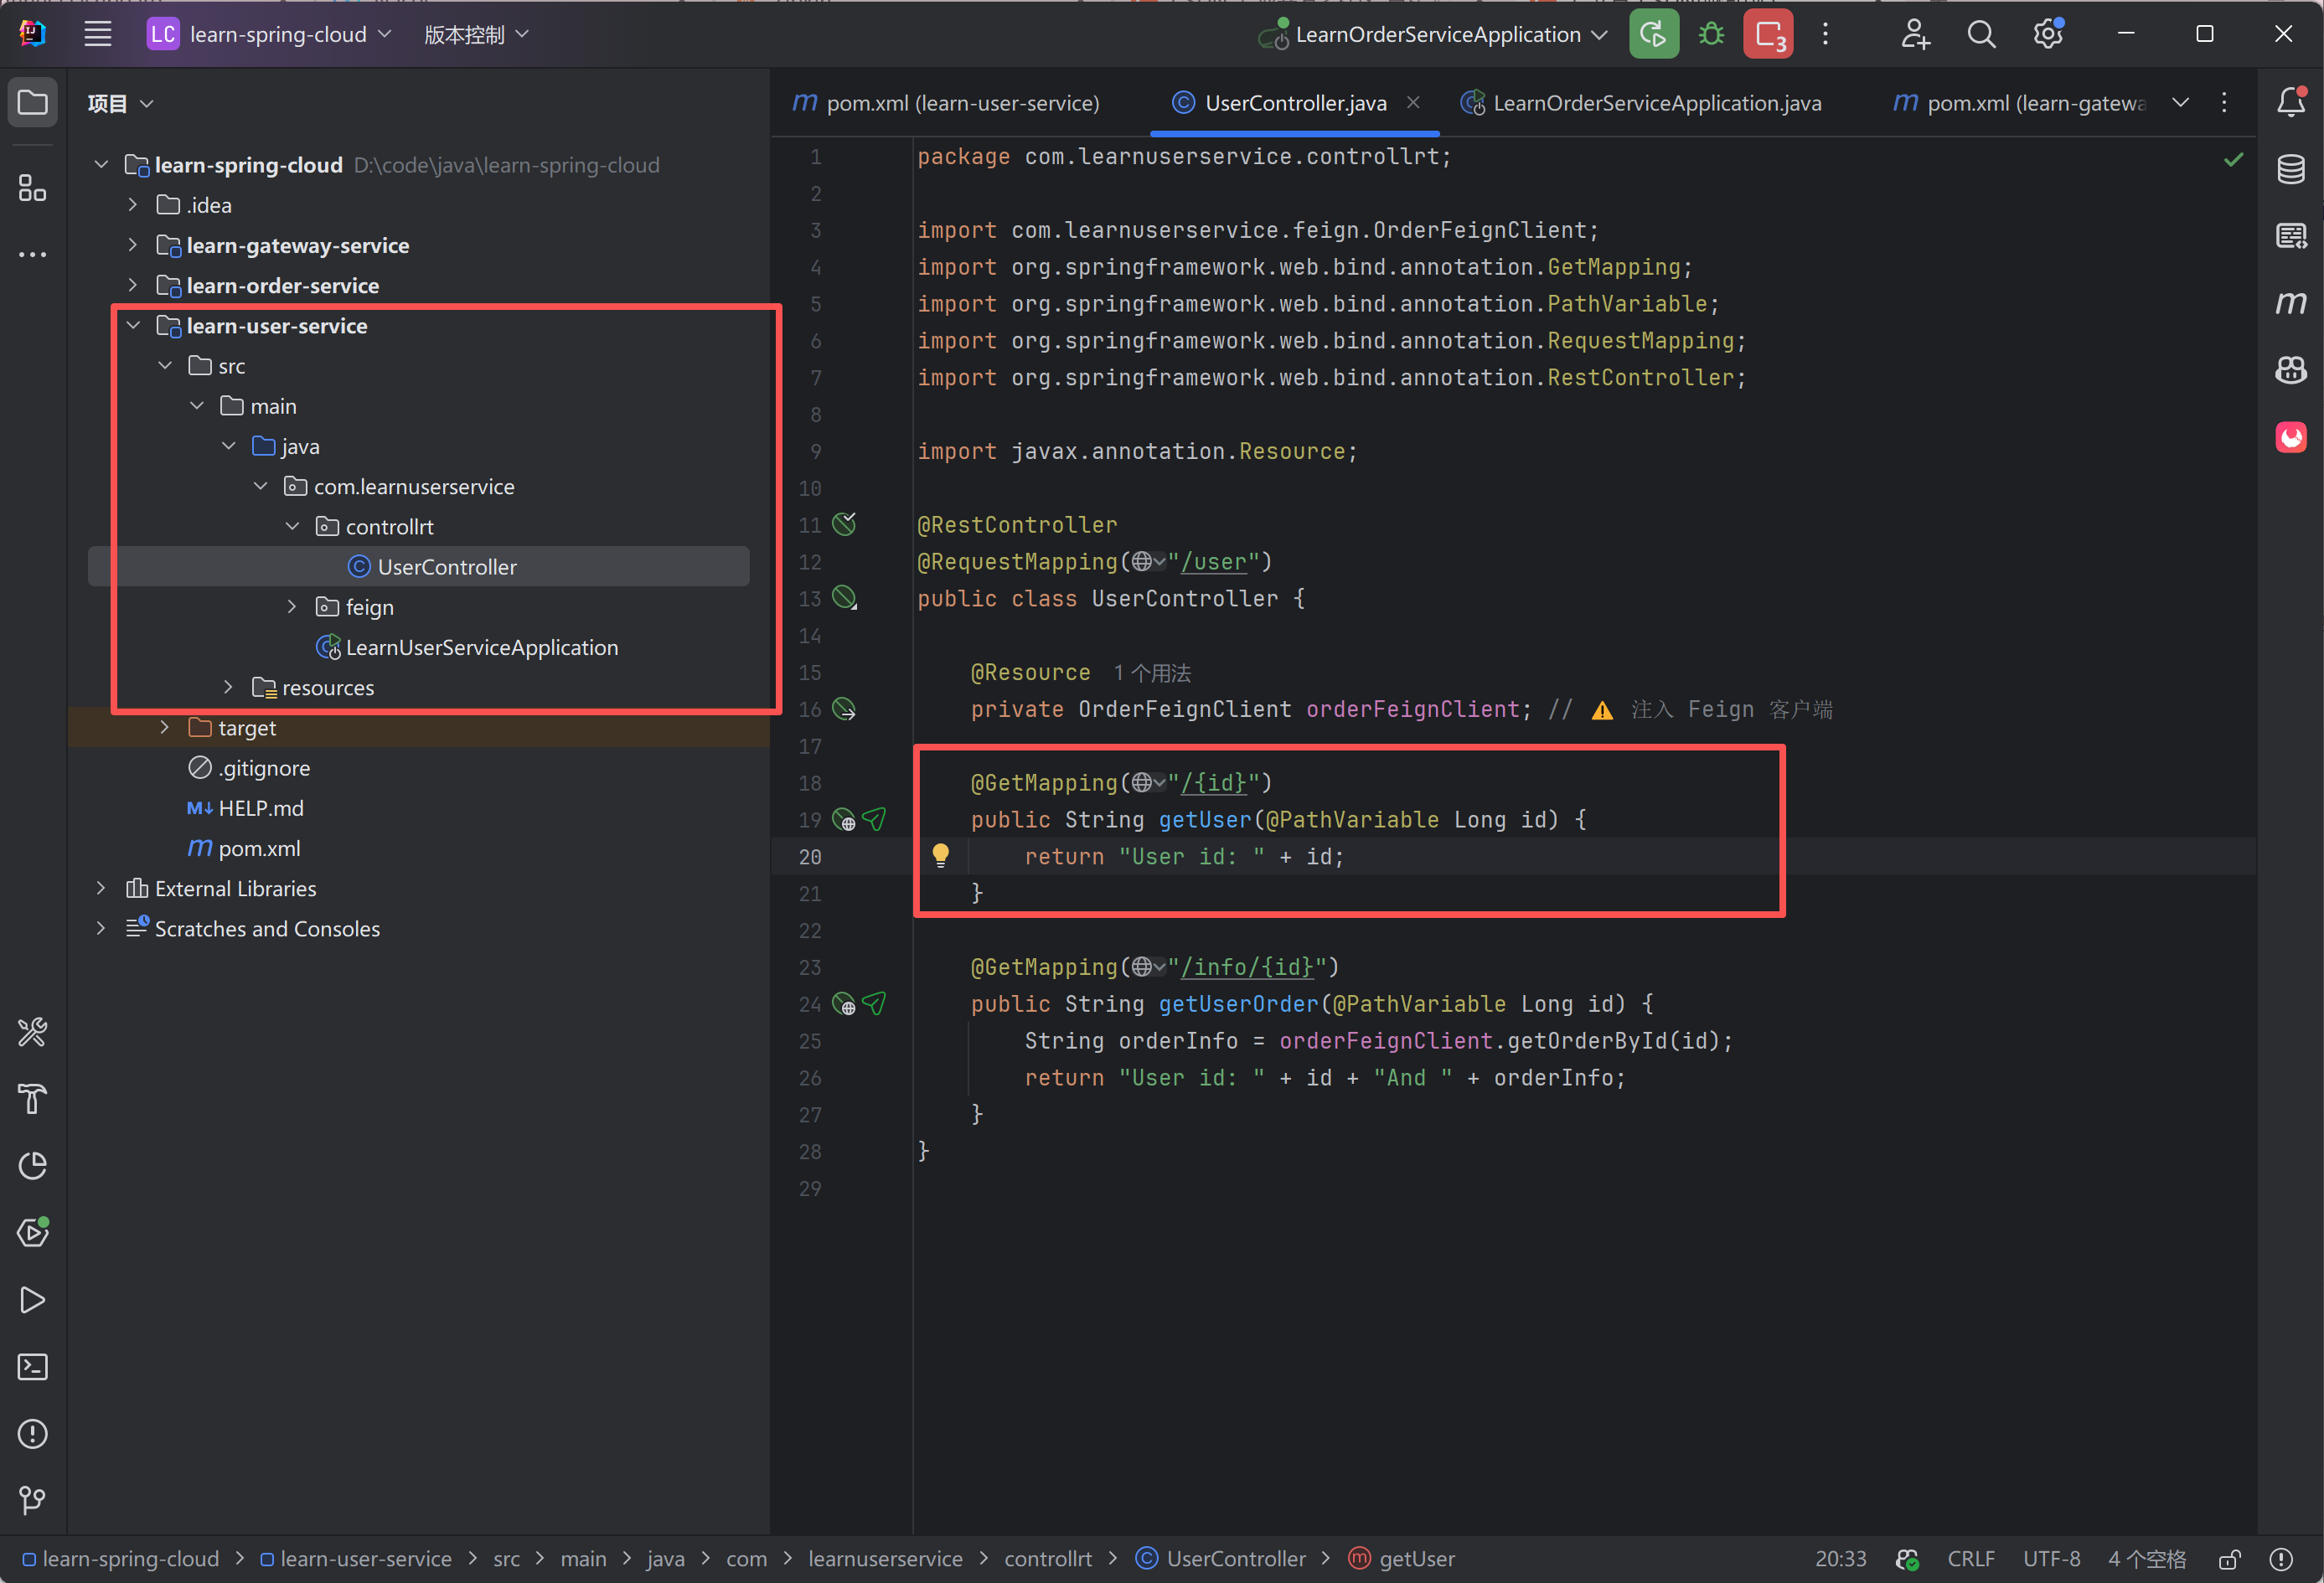
Task: Click the 1 个用法 usages hint
Action: [x=1152, y=673]
